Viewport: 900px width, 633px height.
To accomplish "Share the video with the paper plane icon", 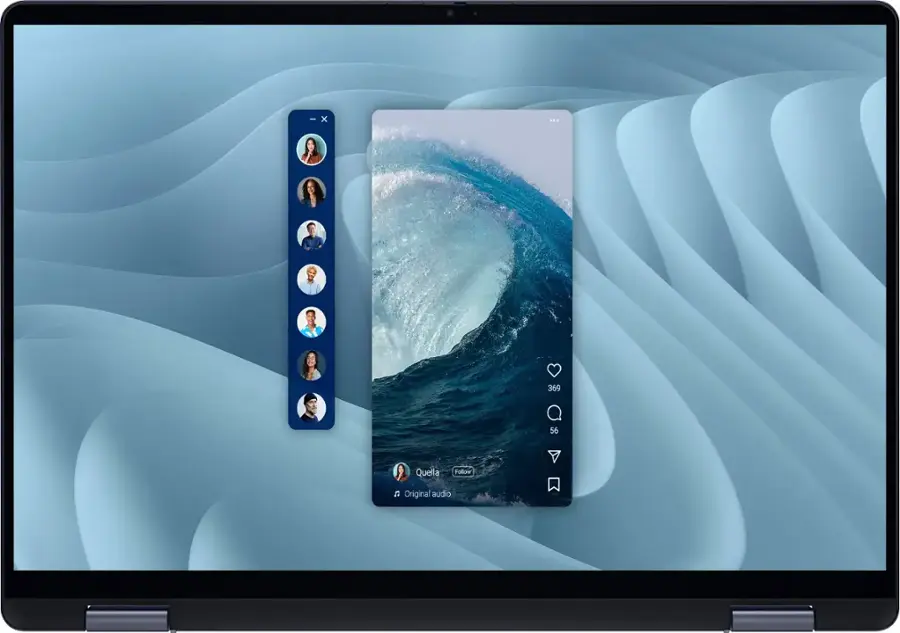I will 554,456.
